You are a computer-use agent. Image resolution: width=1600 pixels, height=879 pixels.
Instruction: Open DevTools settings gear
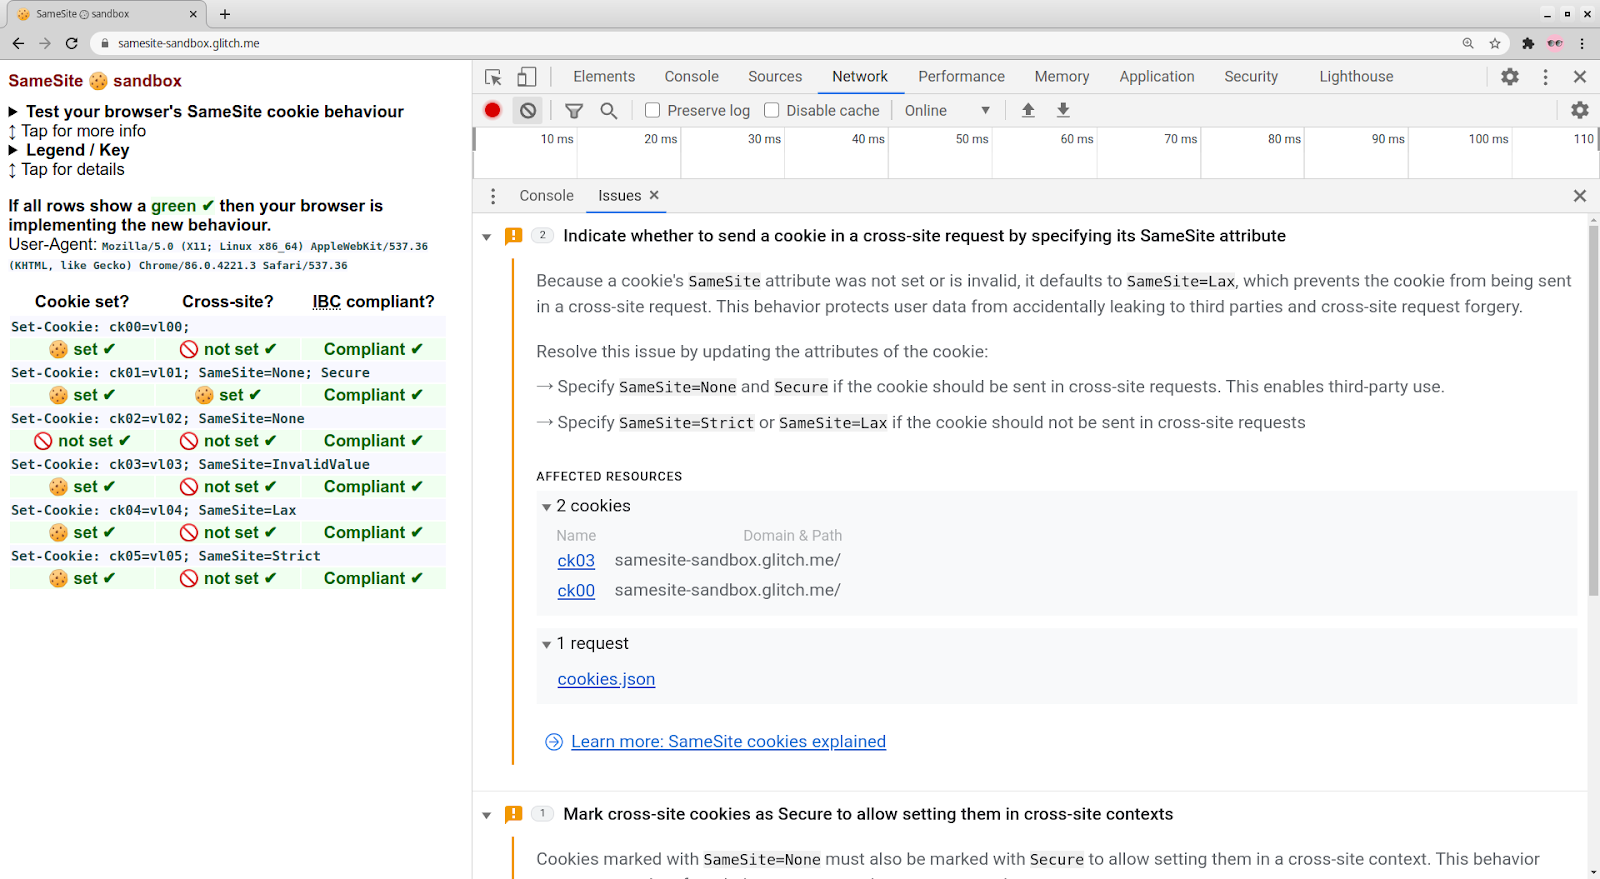click(x=1510, y=77)
